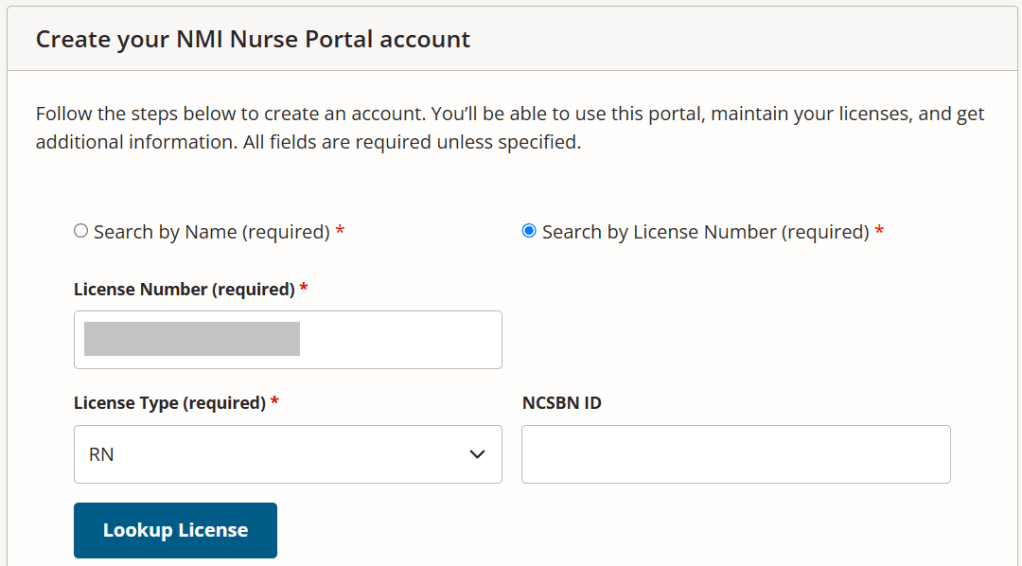
Task: Click the greyed-out value inside License Number field
Action: [192, 339]
